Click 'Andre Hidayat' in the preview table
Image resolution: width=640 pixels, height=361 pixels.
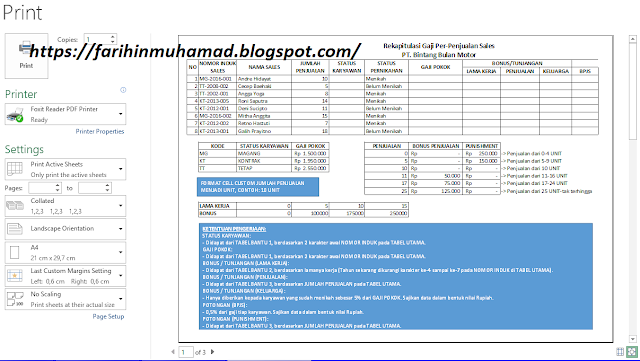coord(254,79)
